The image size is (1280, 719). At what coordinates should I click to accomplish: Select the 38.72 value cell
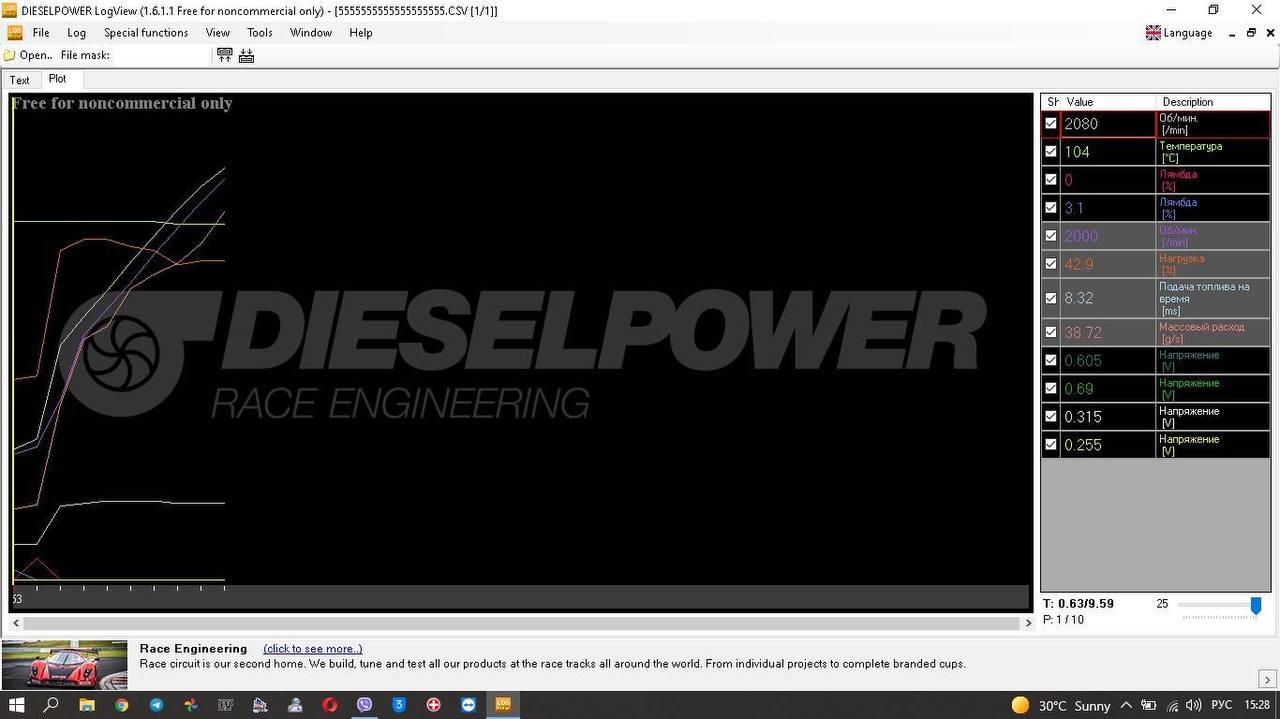pos(1108,332)
